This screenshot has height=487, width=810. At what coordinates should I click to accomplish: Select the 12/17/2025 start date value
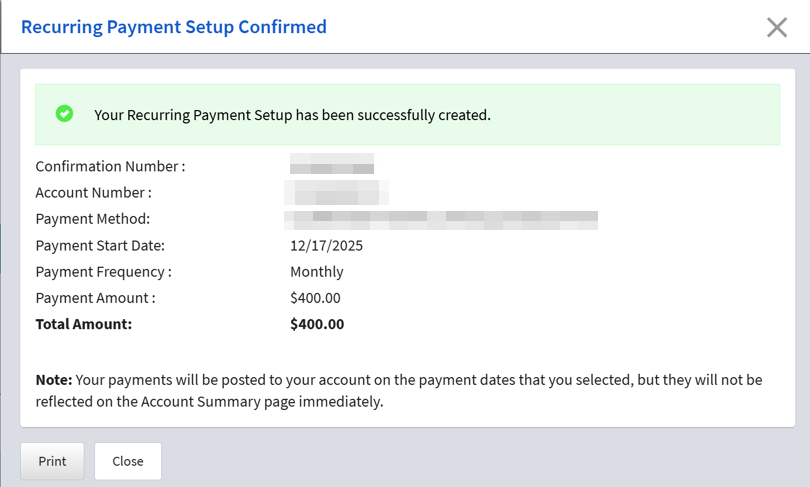click(324, 245)
